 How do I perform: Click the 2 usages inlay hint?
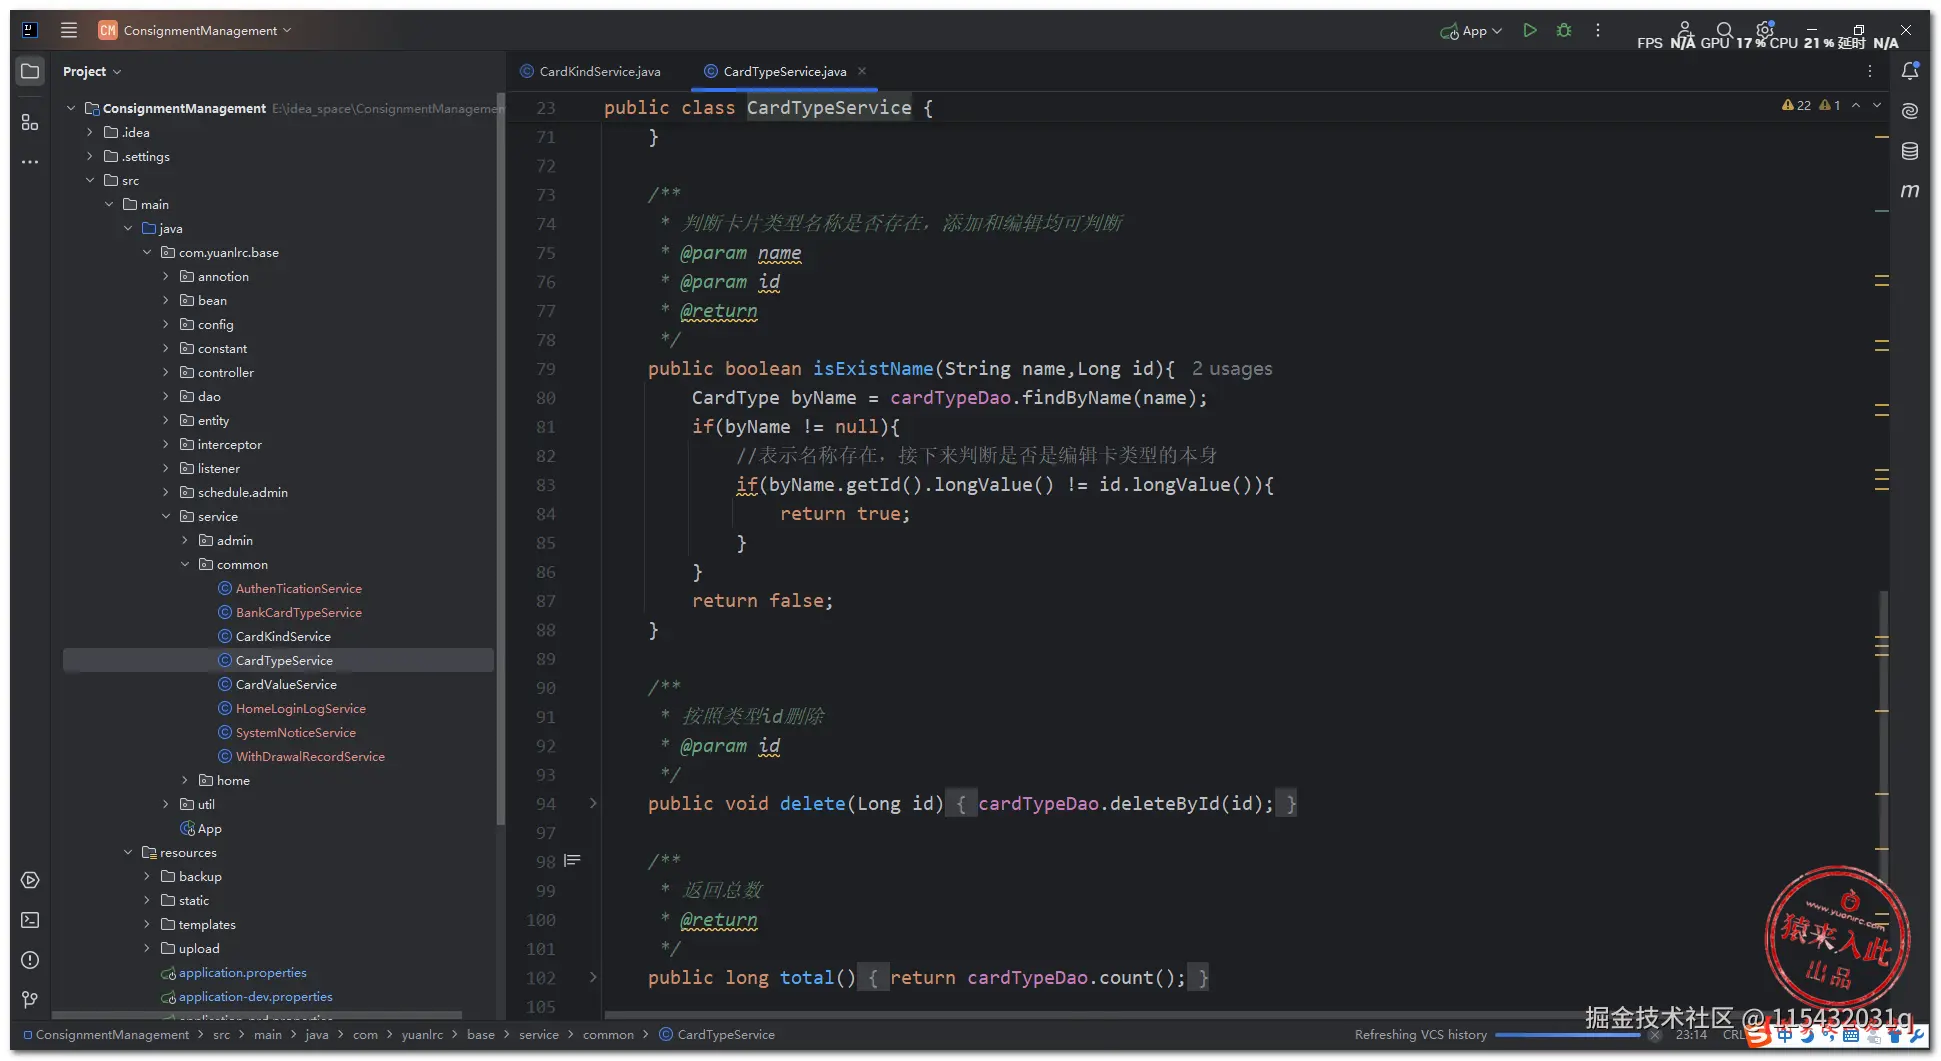pos(1232,368)
